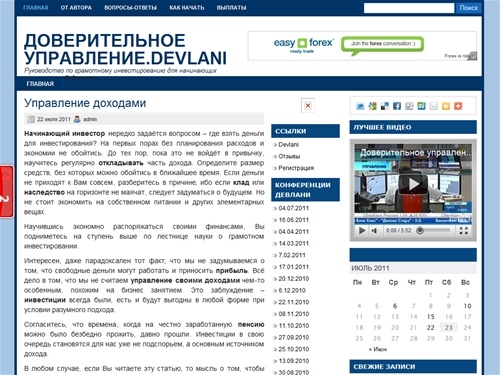500x375 pixels.
Task: Select day 22 in the July 2011 calendar
Action: pyautogui.click(x=430, y=327)
